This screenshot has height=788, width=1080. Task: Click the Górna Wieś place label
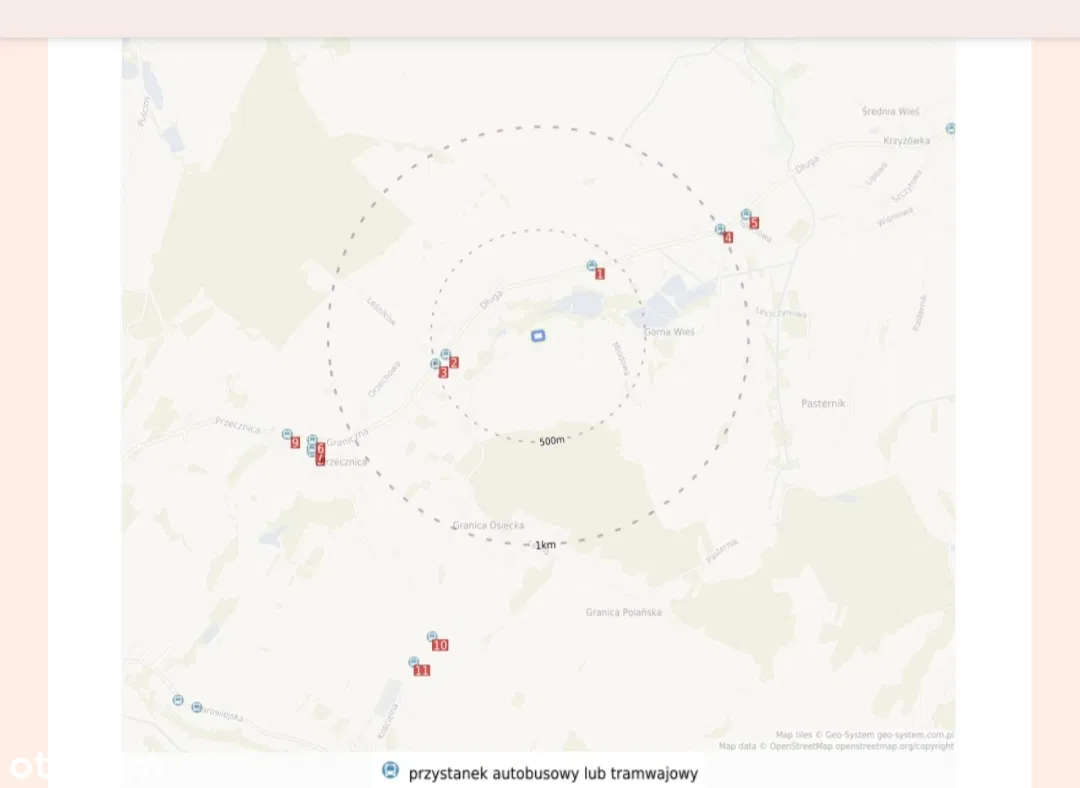coord(669,331)
